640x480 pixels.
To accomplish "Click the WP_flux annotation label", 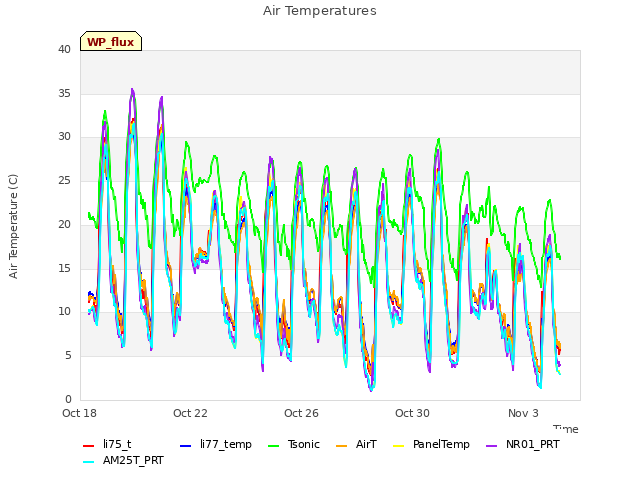I will [111, 42].
